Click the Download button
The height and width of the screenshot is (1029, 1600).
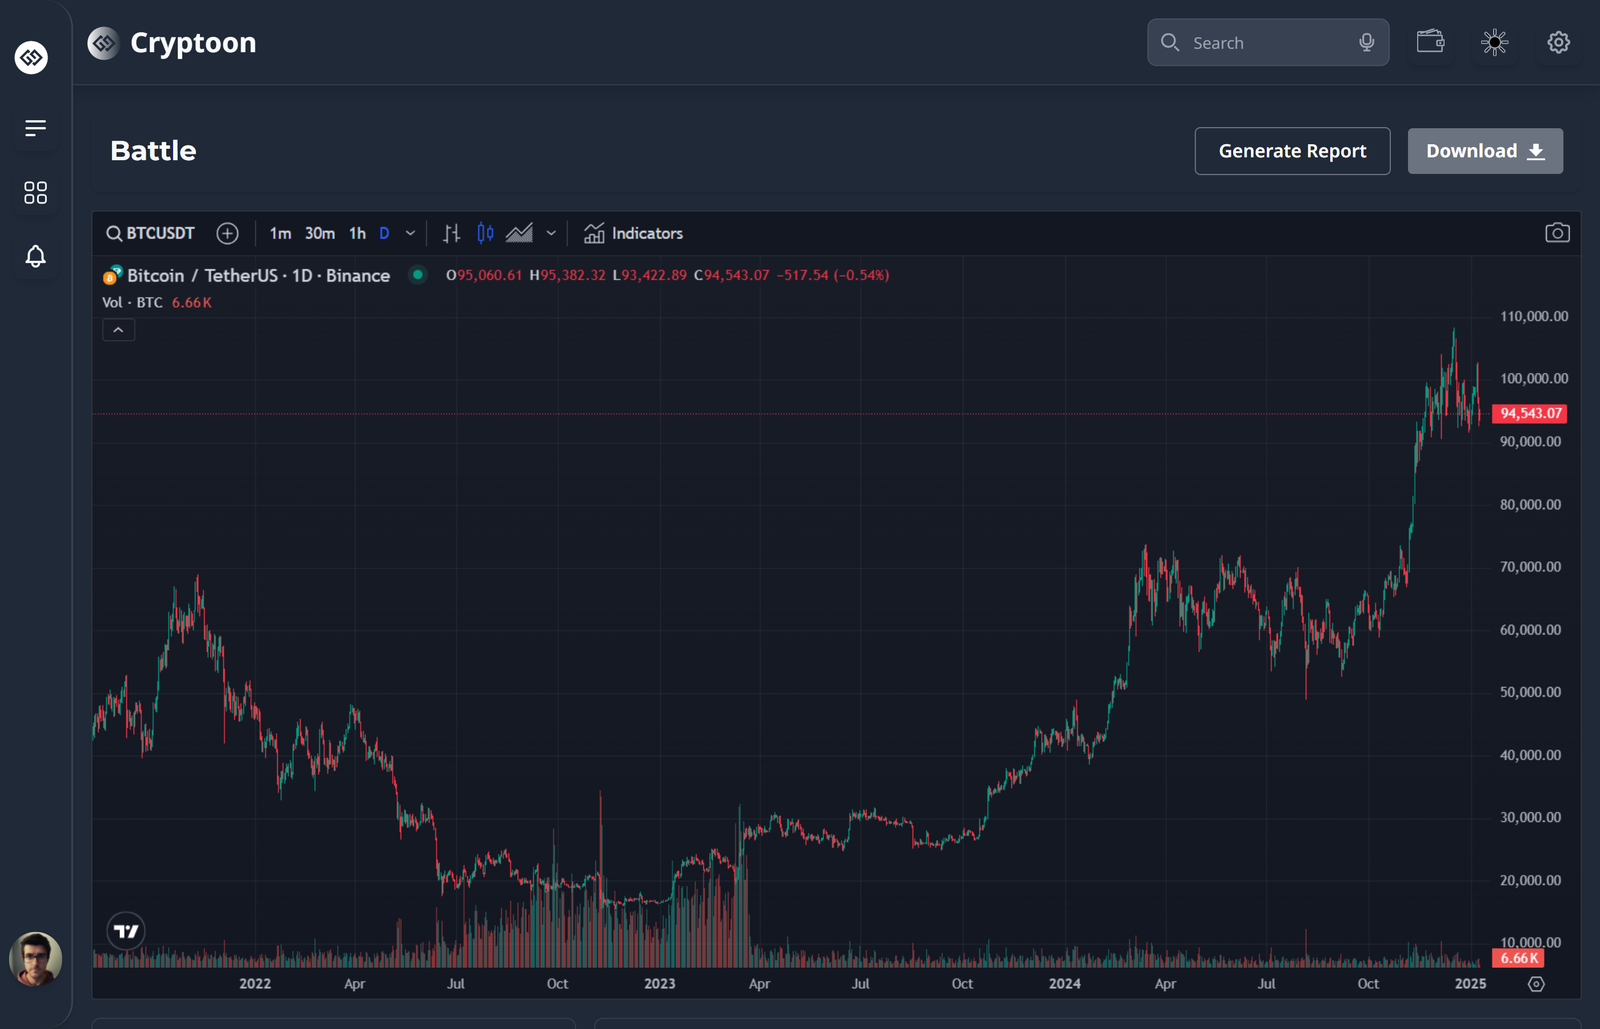tap(1485, 151)
